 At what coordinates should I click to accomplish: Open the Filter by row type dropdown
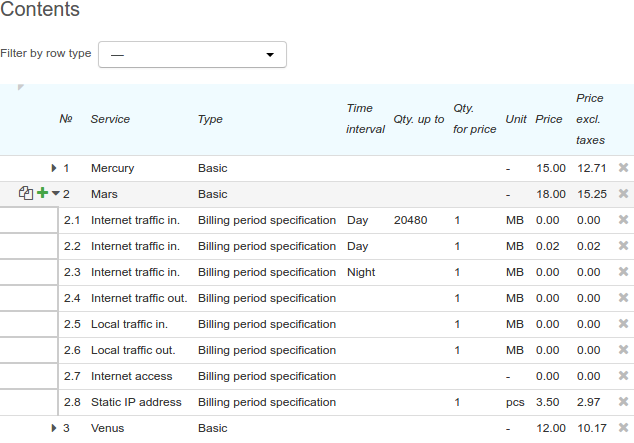192,55
